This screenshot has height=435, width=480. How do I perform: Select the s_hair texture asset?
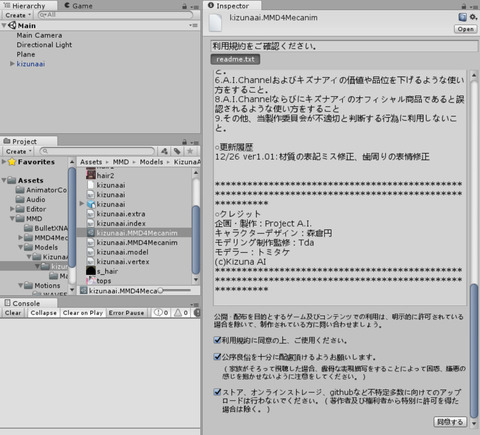click(x=102, y=271)
